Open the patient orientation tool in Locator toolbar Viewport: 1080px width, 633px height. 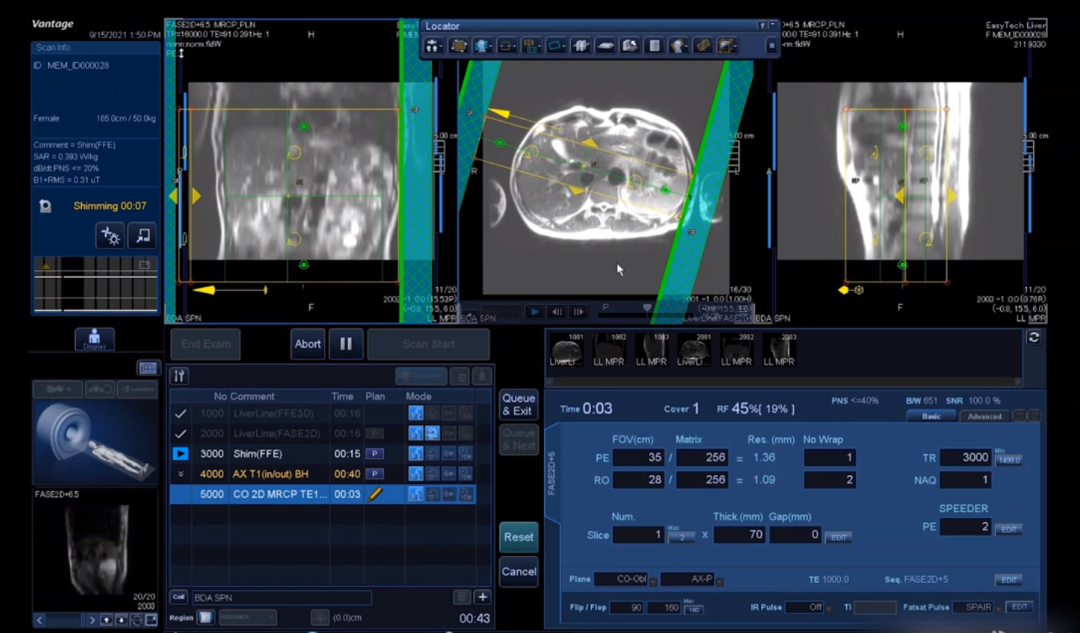pyautogui.click(x=433, y=46)
